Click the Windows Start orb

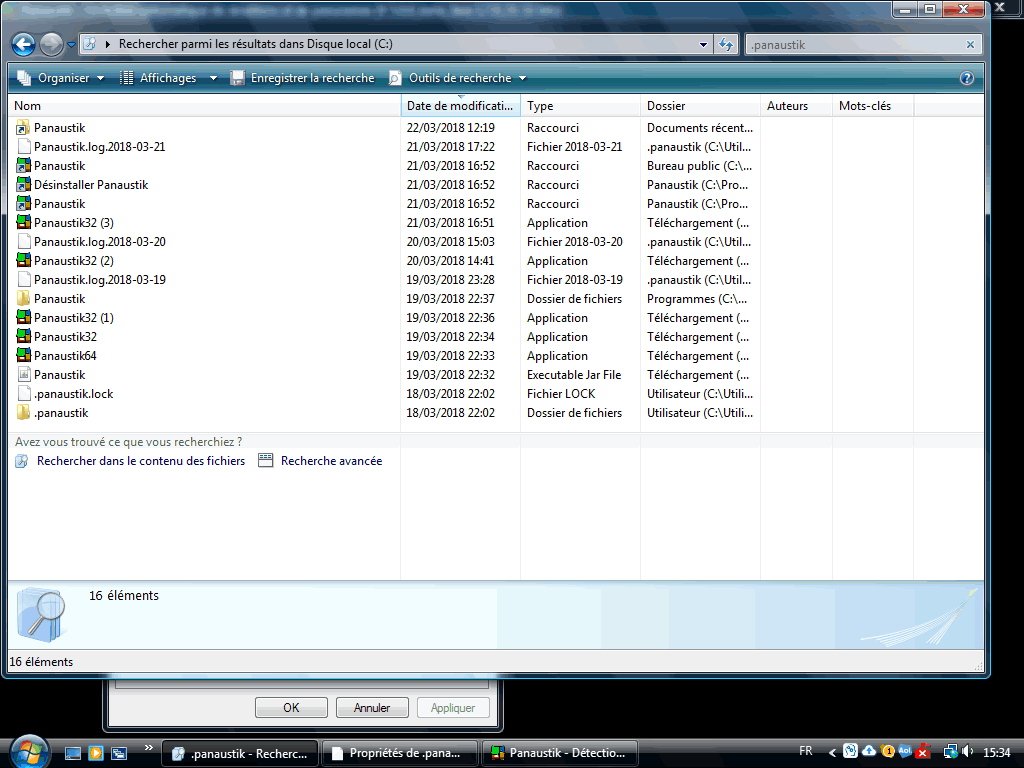28,751
